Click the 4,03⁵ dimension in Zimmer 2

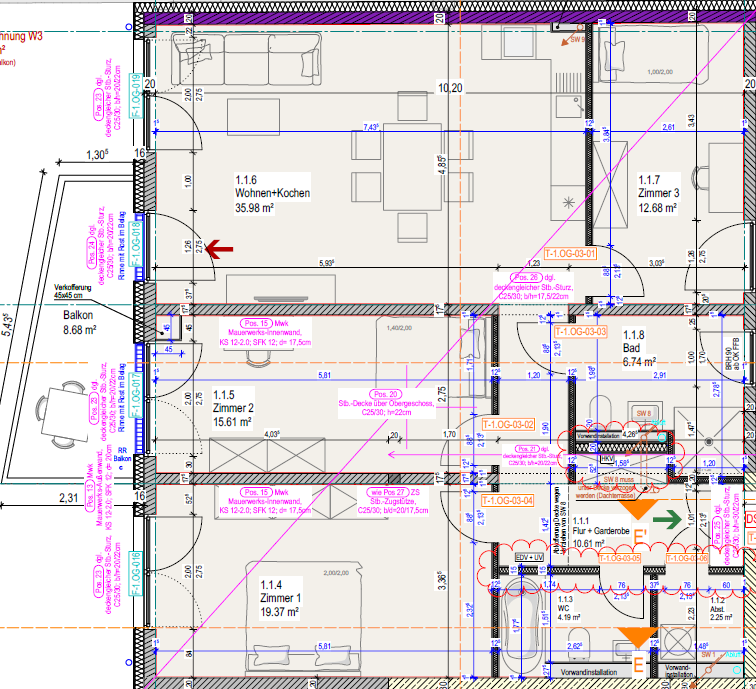271,434
